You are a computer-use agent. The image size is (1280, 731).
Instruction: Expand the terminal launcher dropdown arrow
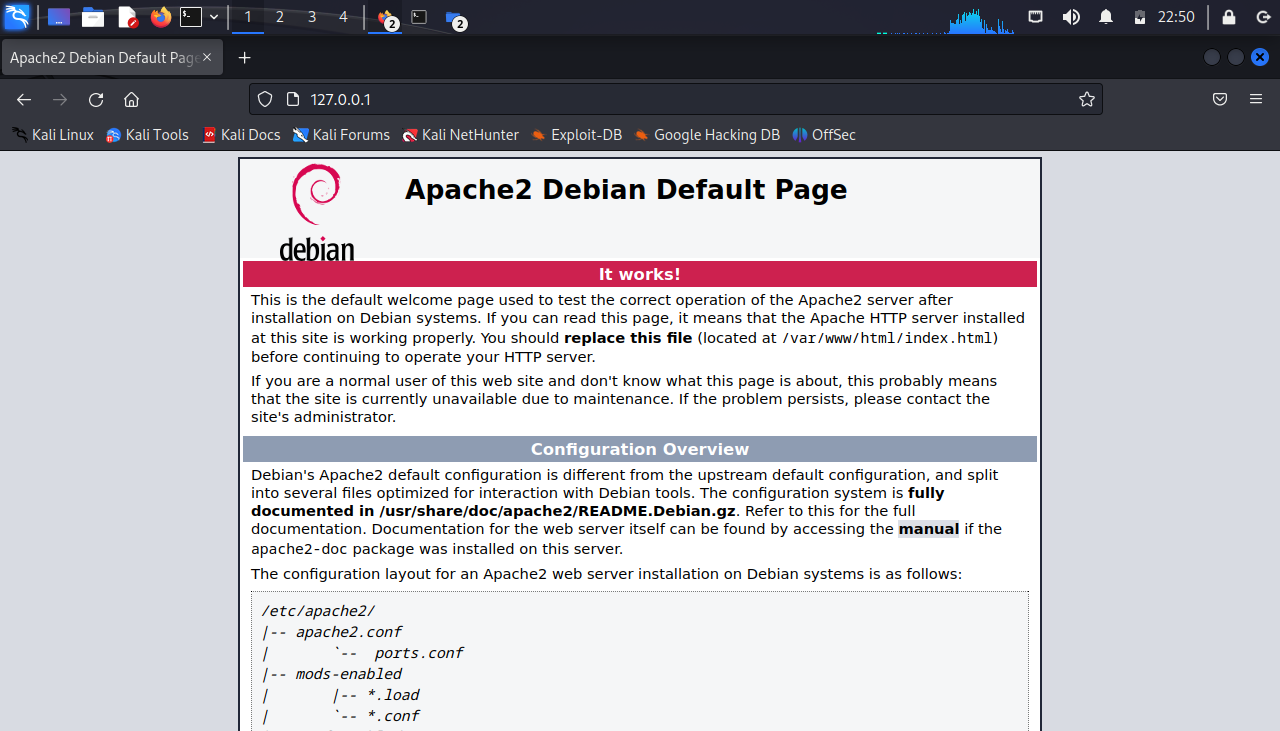(214, 17)
